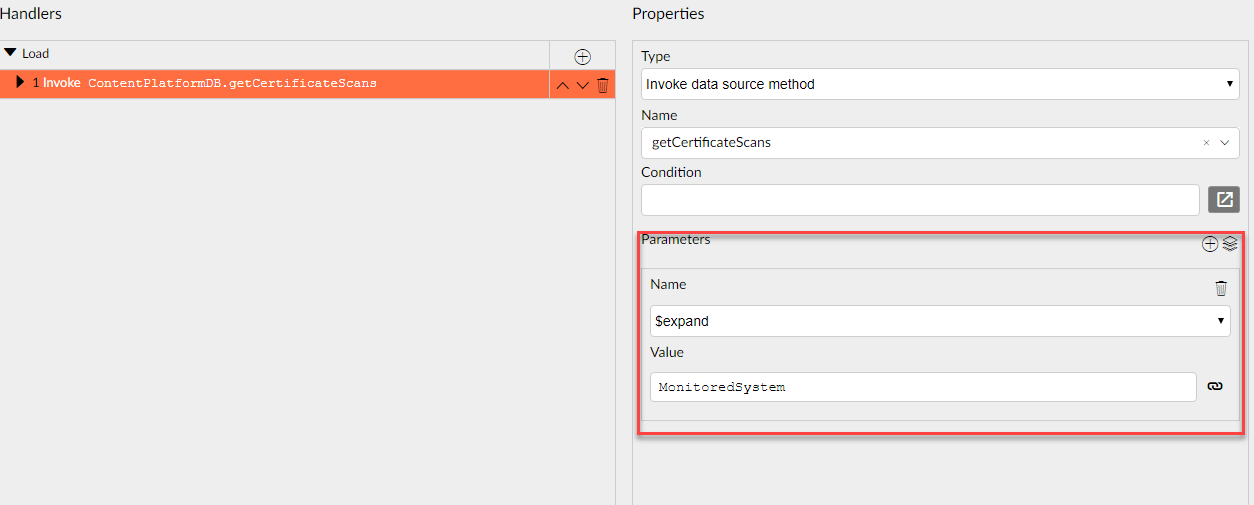This screenshot has height=505, width=1254.
Task: Click the MonitoredSystem value field
Action: [x=923, y=387]
